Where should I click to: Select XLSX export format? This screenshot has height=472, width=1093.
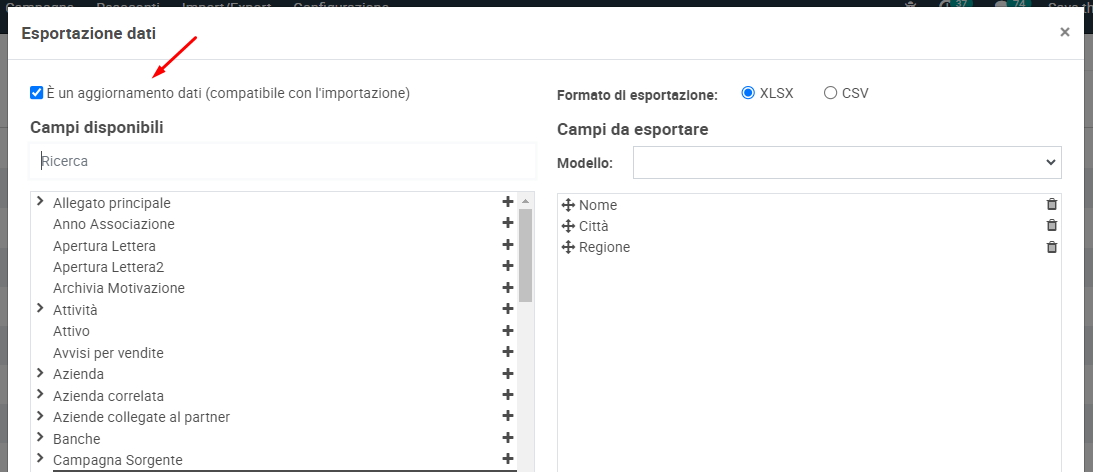(x=748, y=93)
